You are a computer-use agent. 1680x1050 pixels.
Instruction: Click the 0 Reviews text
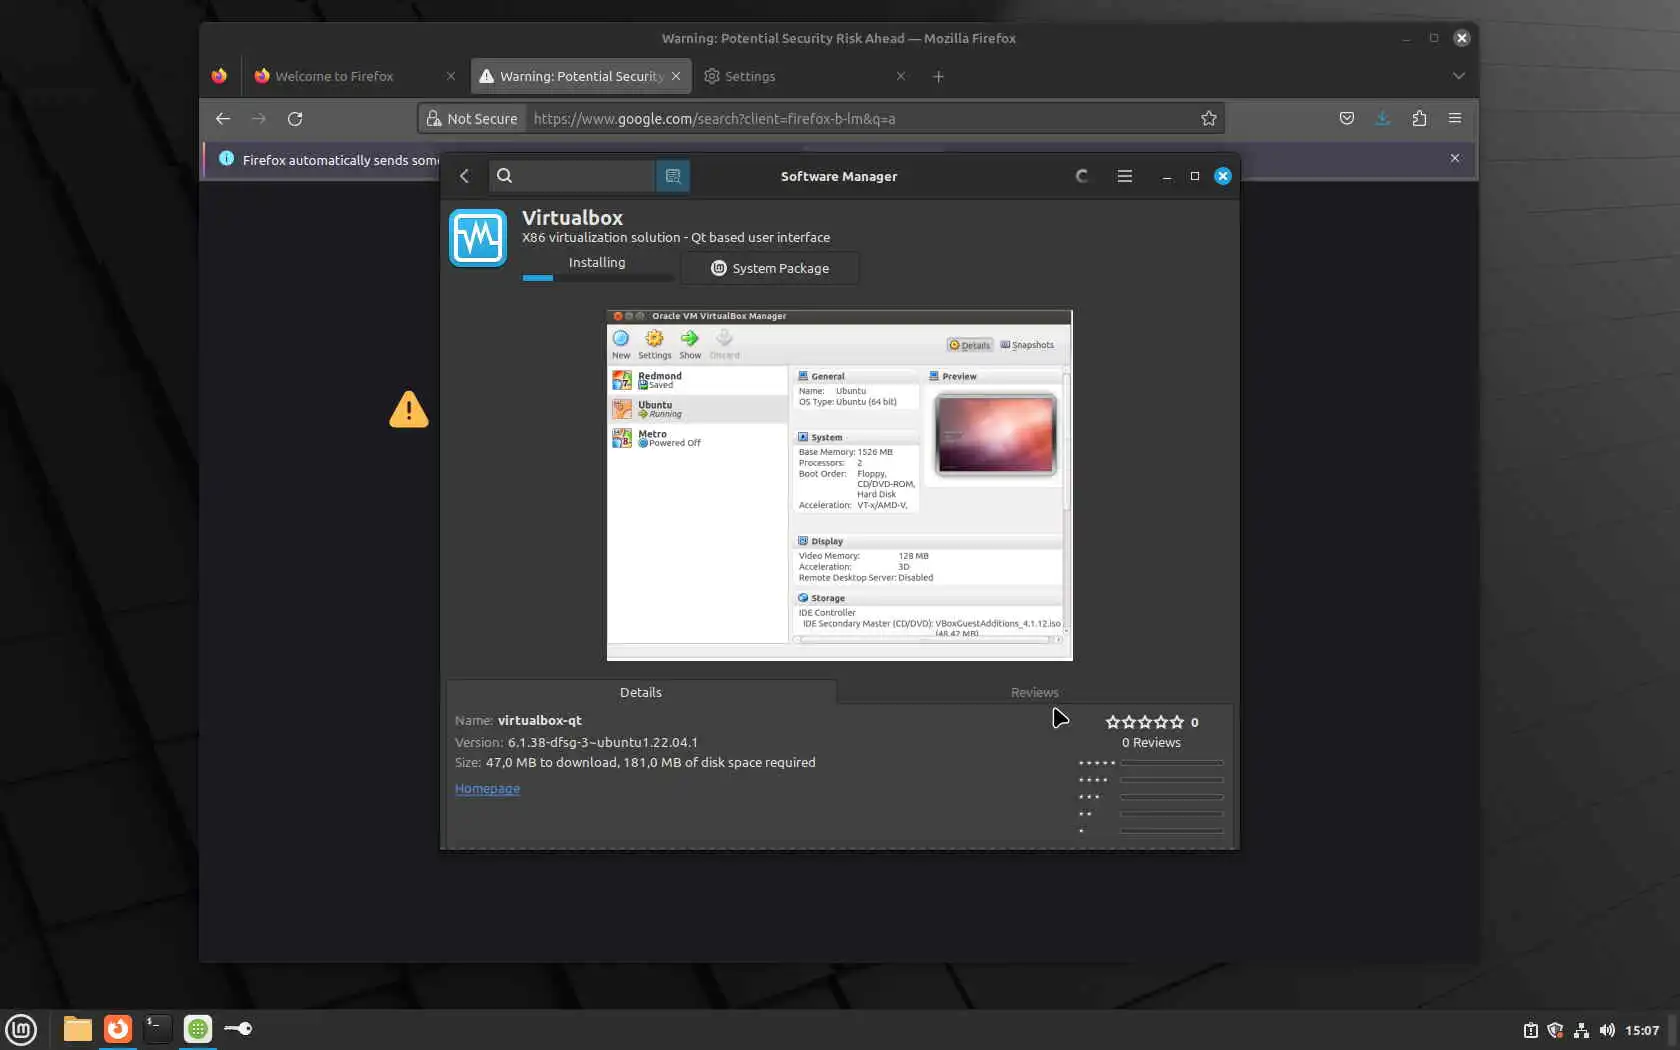click(x=1151, y=742)
